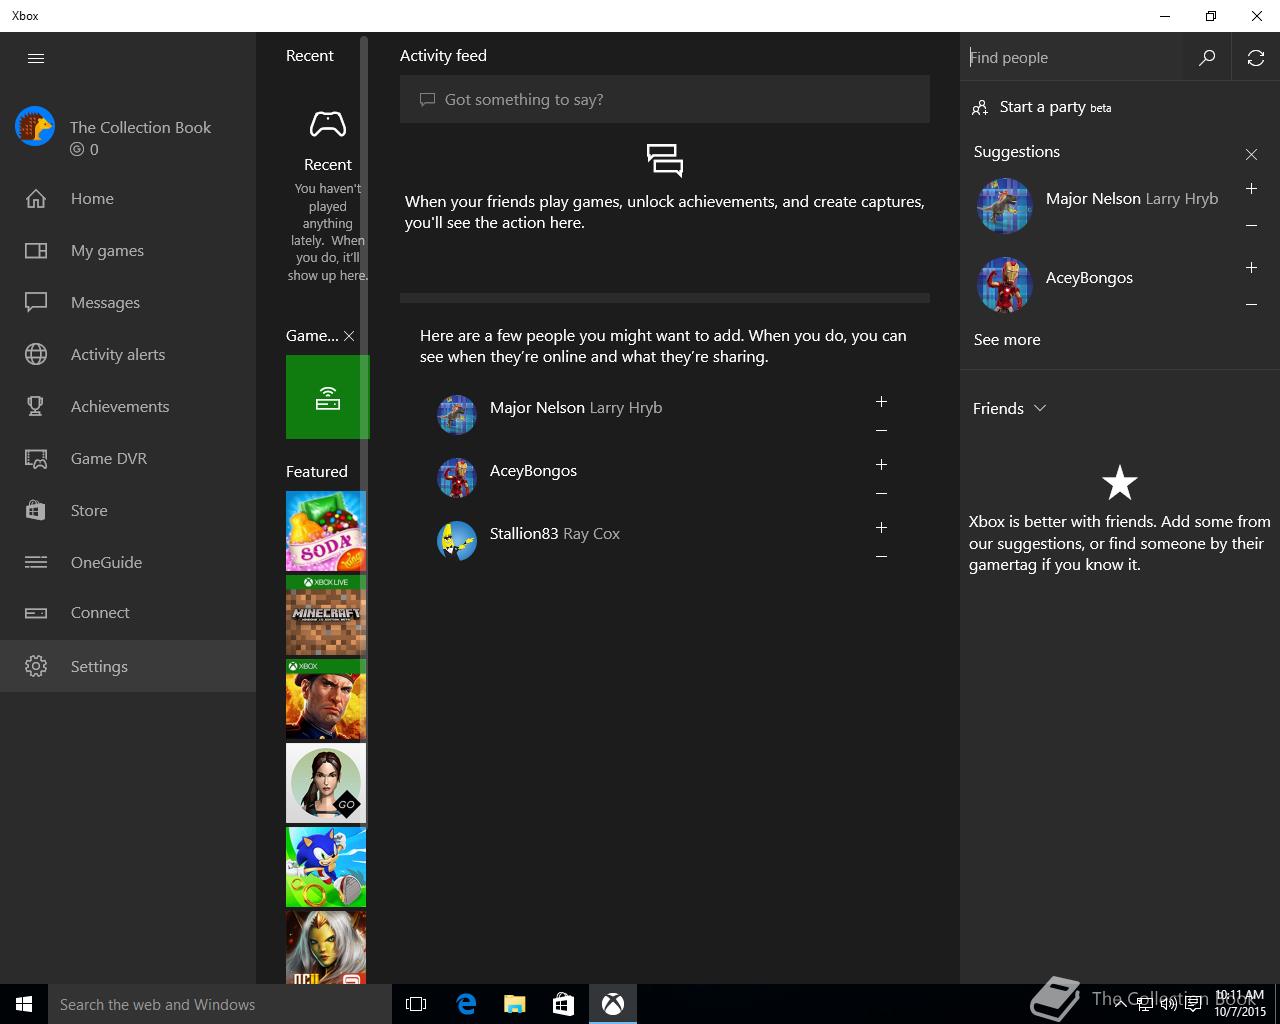Image resolution: width=1280 pixels, height=1024 pixels.
Task: Close the Game streaming tile section
Action: coord(349,336)
